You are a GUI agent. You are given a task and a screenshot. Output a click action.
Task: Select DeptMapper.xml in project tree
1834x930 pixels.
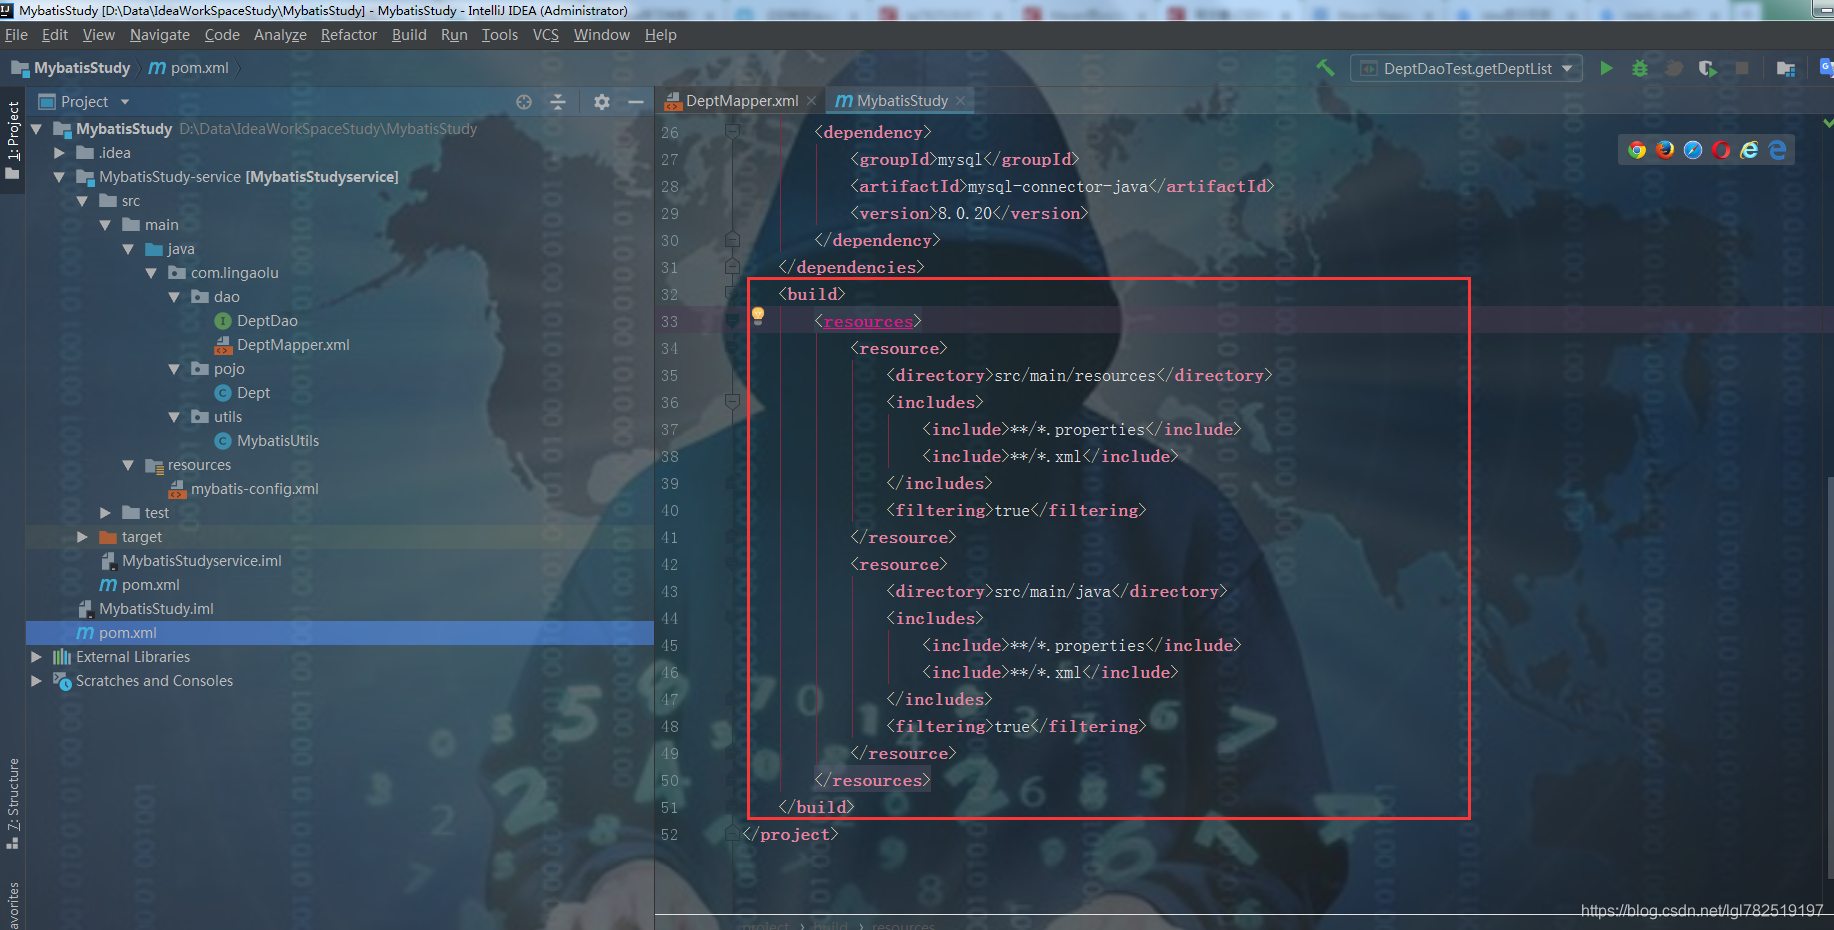click(x=293, y=345)
